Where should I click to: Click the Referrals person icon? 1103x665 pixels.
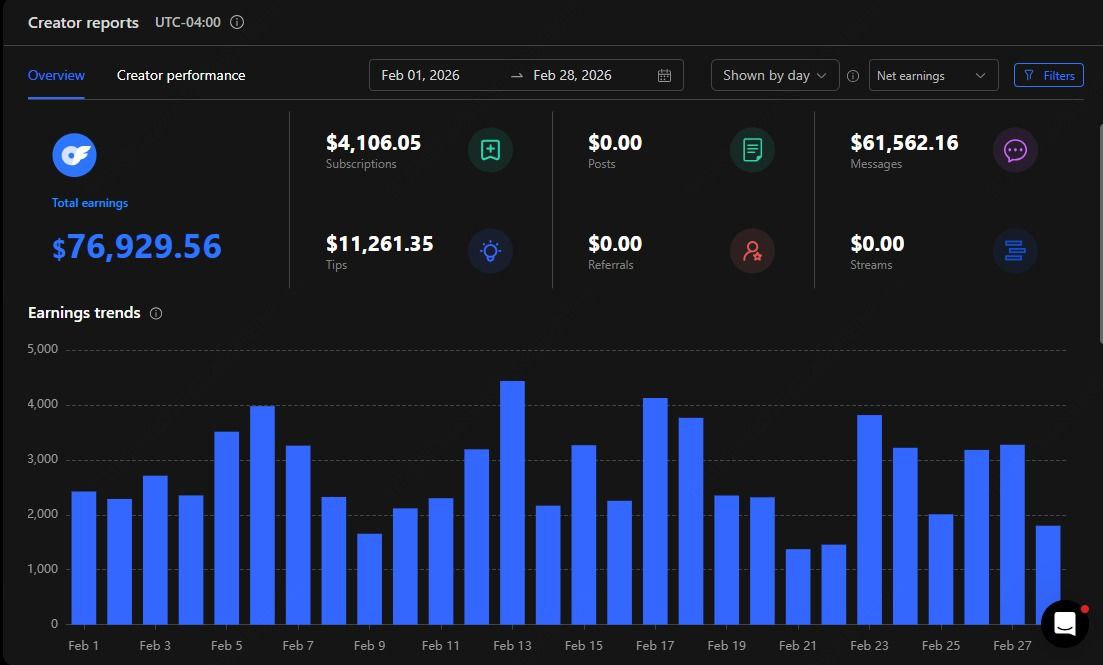(x=752, y=252)
